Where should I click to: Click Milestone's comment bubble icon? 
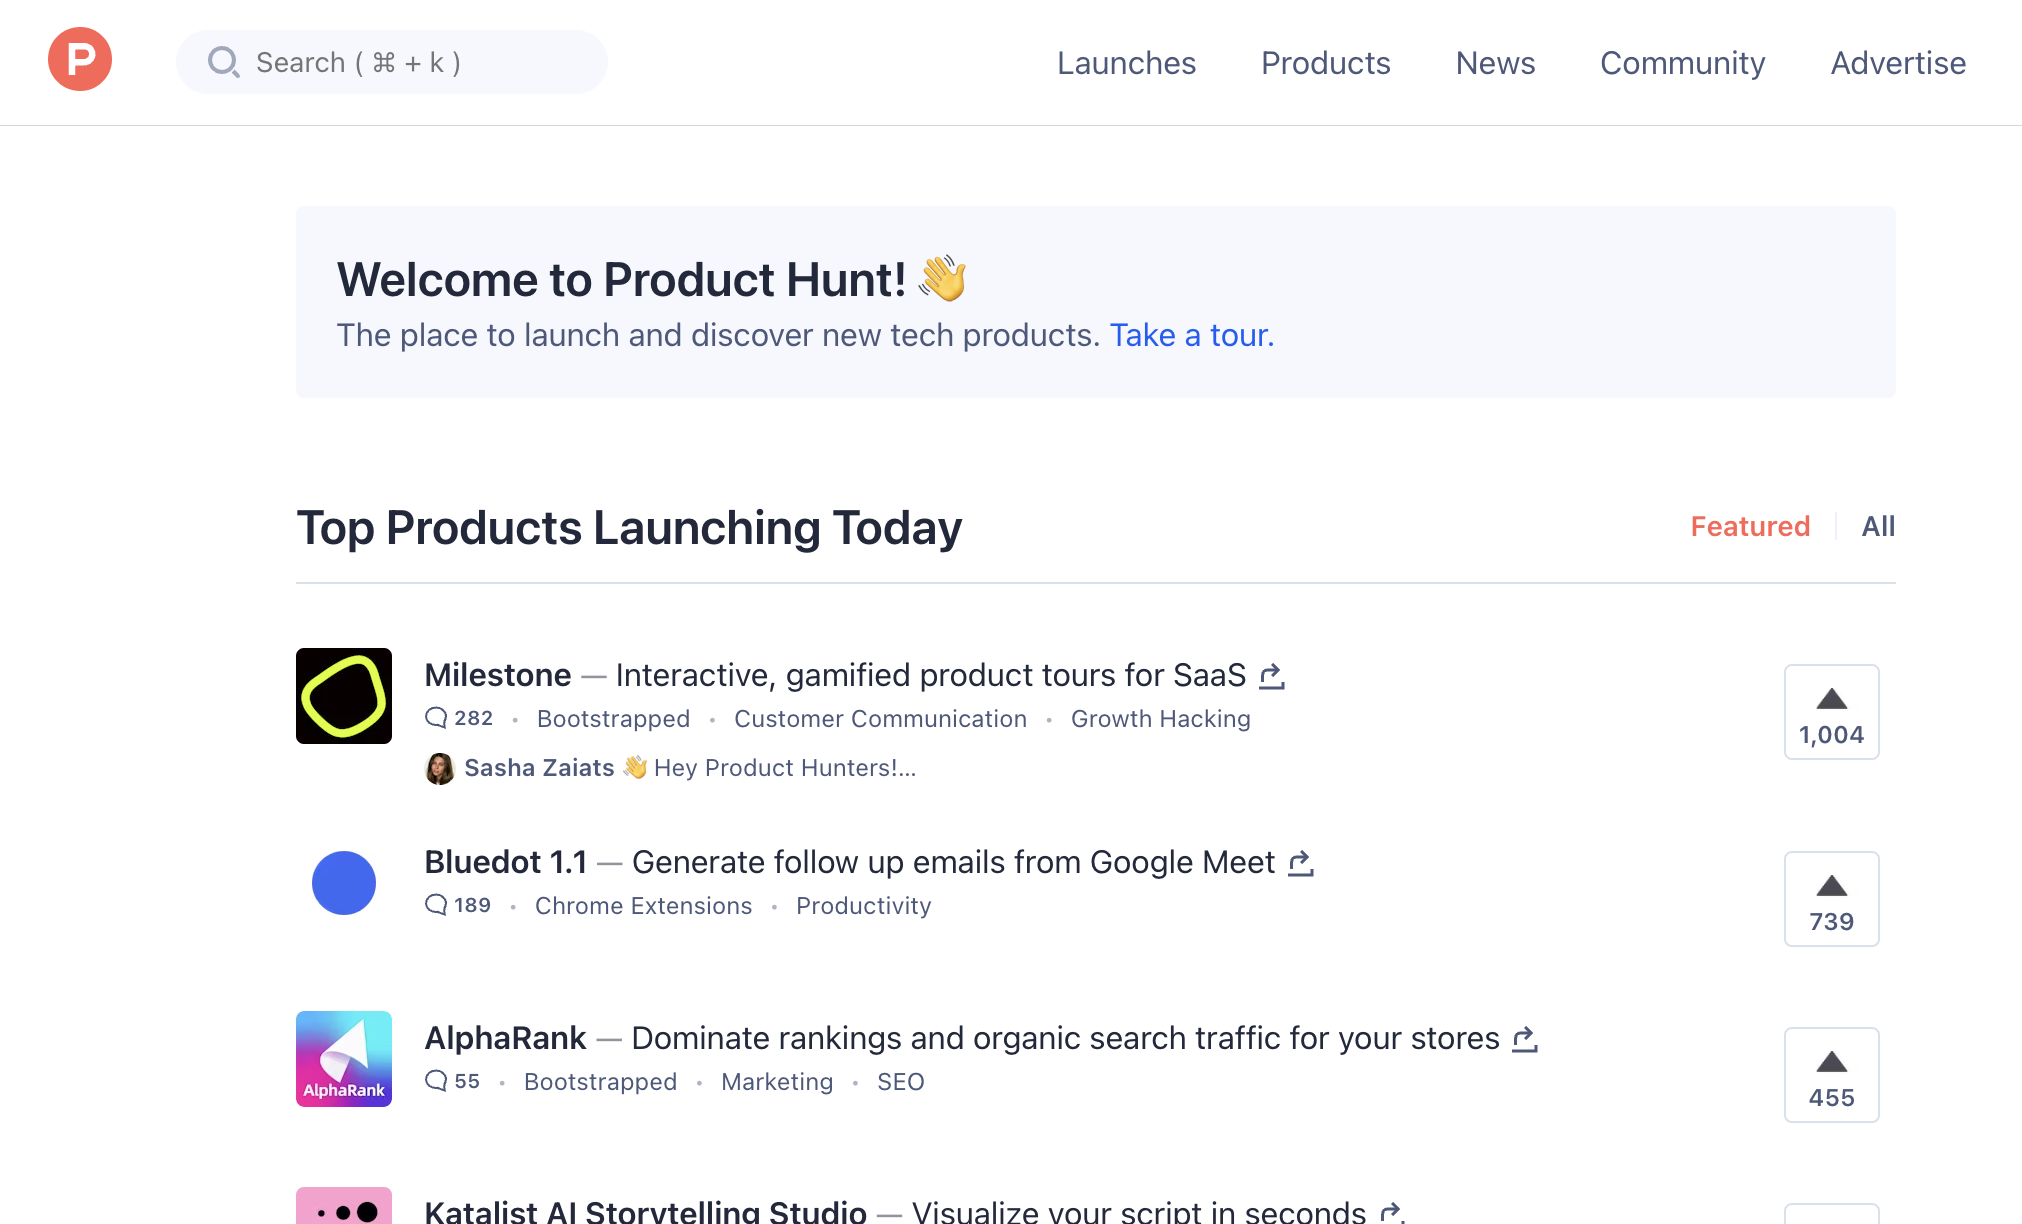(x=436, y=718)
